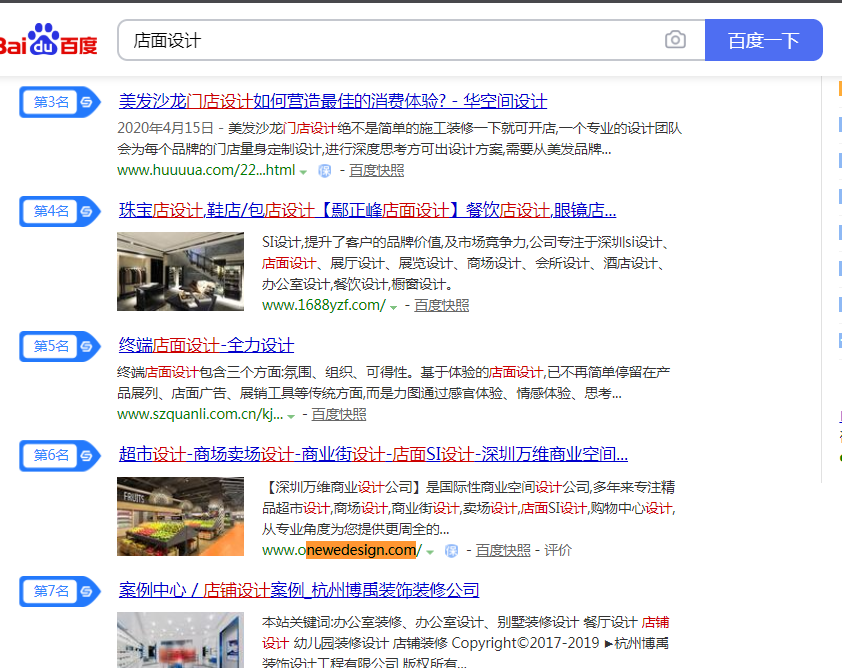
Task: Click URL text www.1688yzf.com/
Action: (324, 305)
